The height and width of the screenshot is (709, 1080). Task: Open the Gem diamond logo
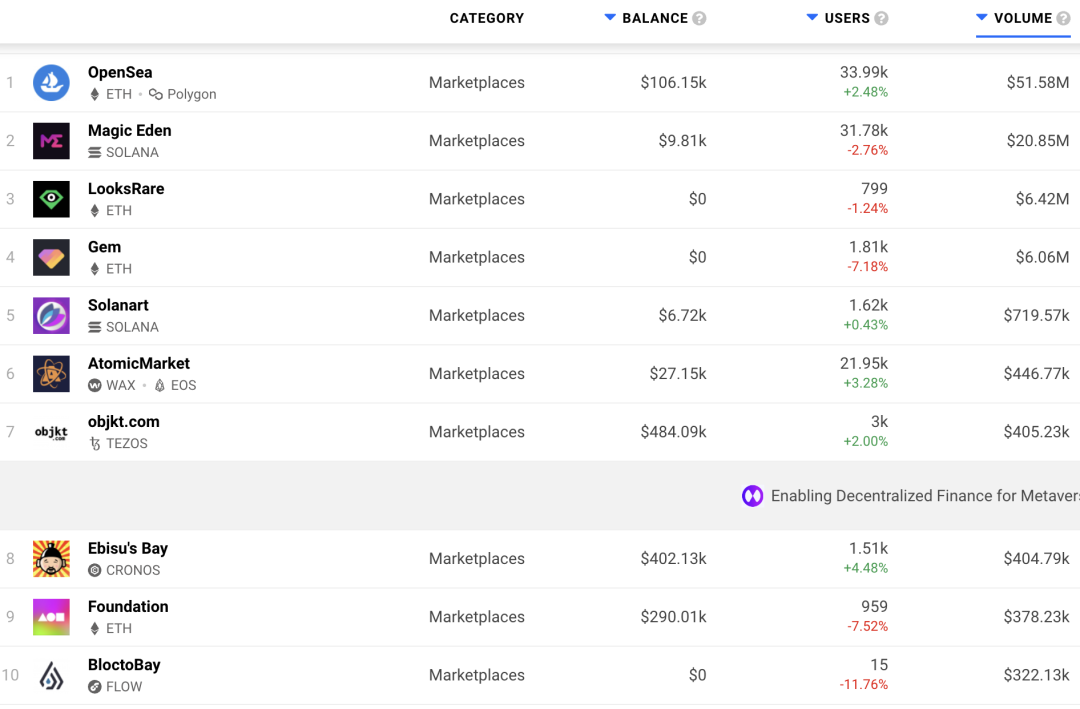[x=51, y=257]
